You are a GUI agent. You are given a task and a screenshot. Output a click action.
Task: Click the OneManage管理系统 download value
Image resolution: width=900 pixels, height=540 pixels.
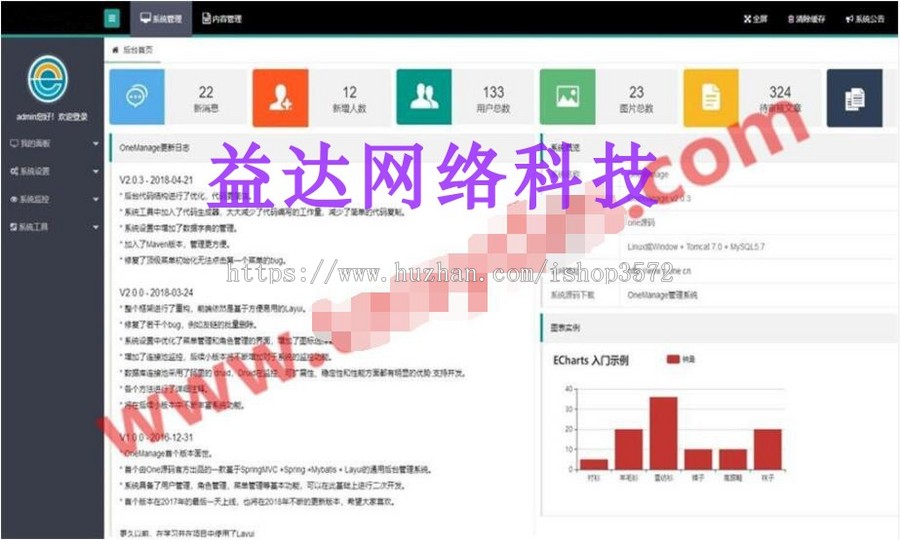click(662, 295)
